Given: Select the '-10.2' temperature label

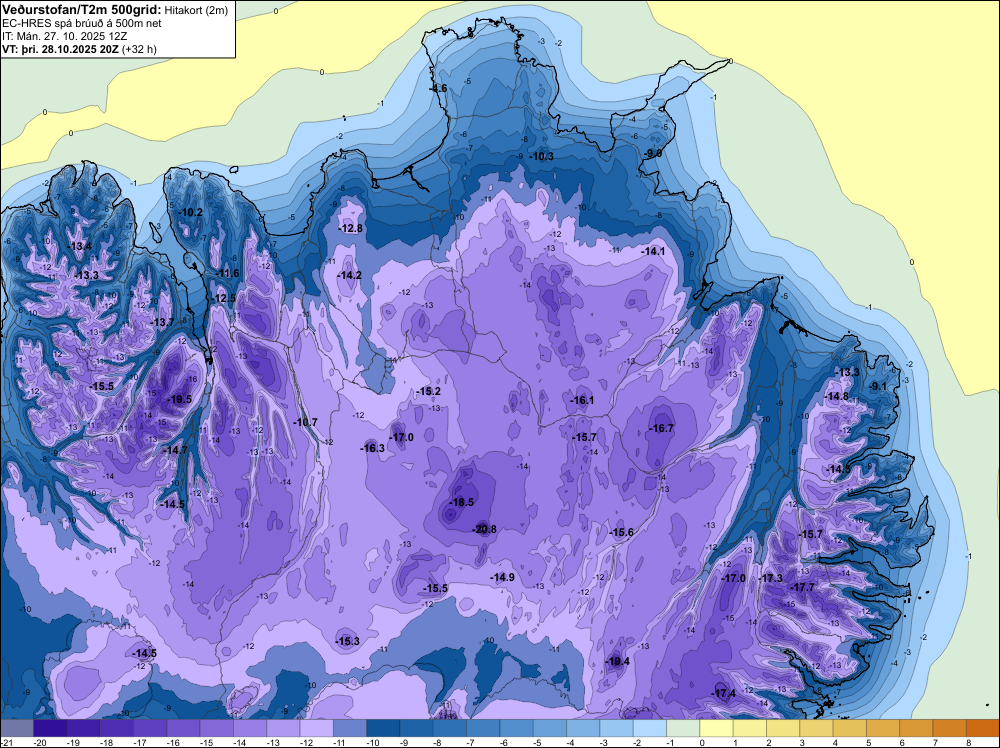Looking at the screenshot, I should point(191,212).
